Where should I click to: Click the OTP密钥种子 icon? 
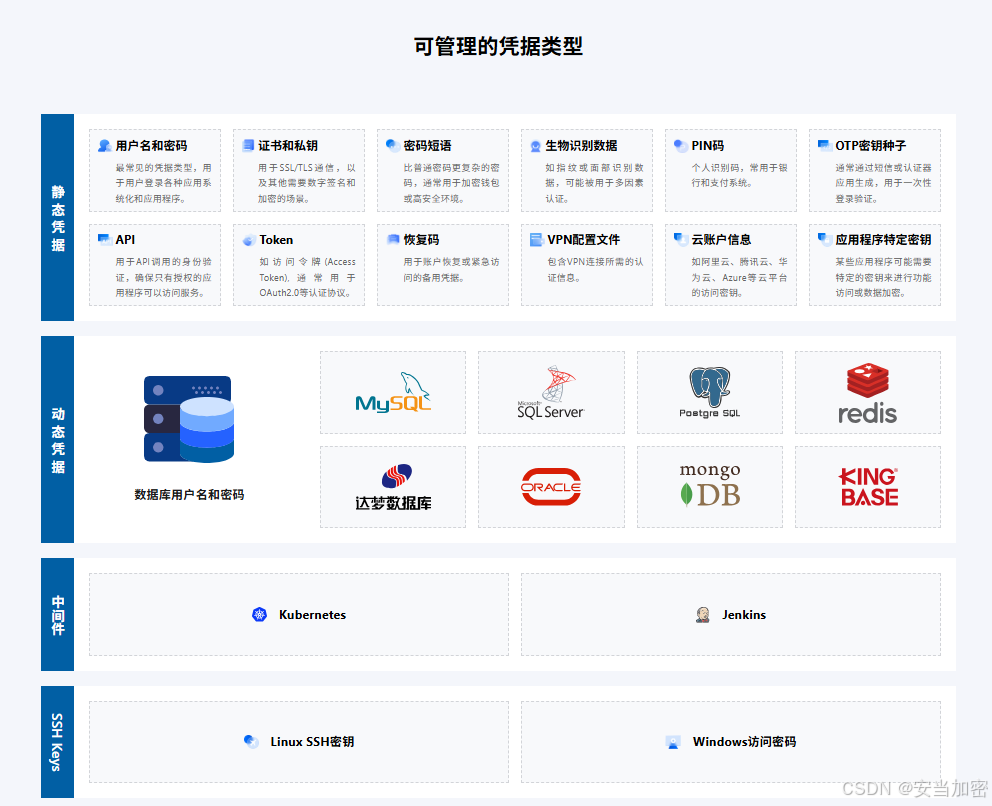click(825, 146)
